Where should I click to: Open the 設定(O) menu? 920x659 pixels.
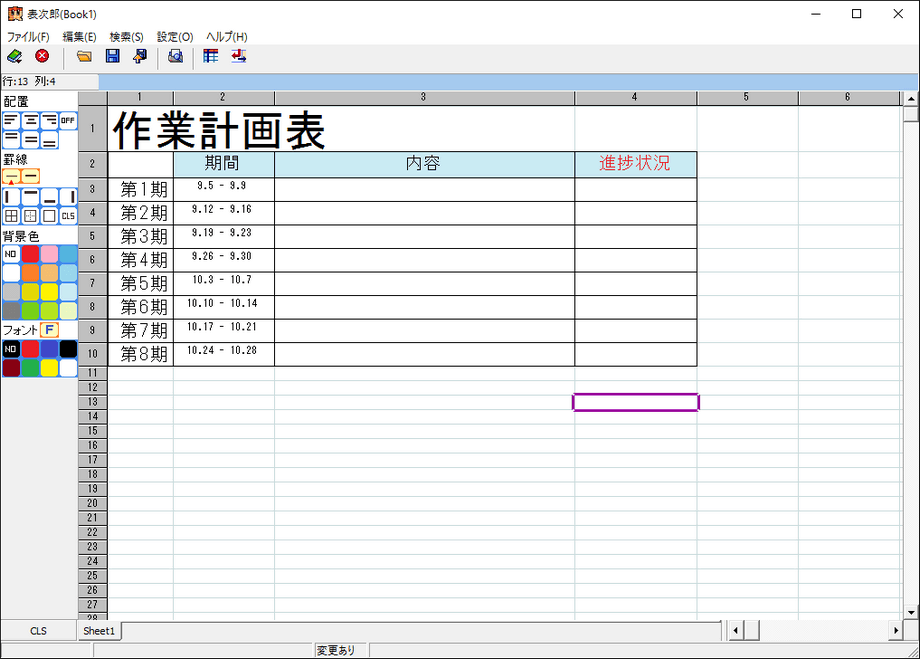[x=175, y=37]
